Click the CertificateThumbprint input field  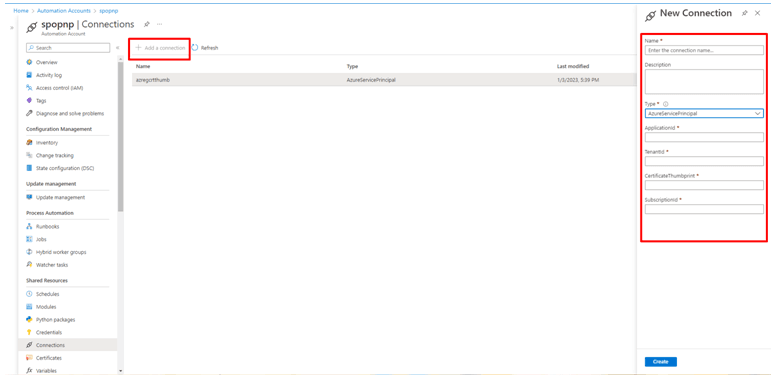click(704, 185)
